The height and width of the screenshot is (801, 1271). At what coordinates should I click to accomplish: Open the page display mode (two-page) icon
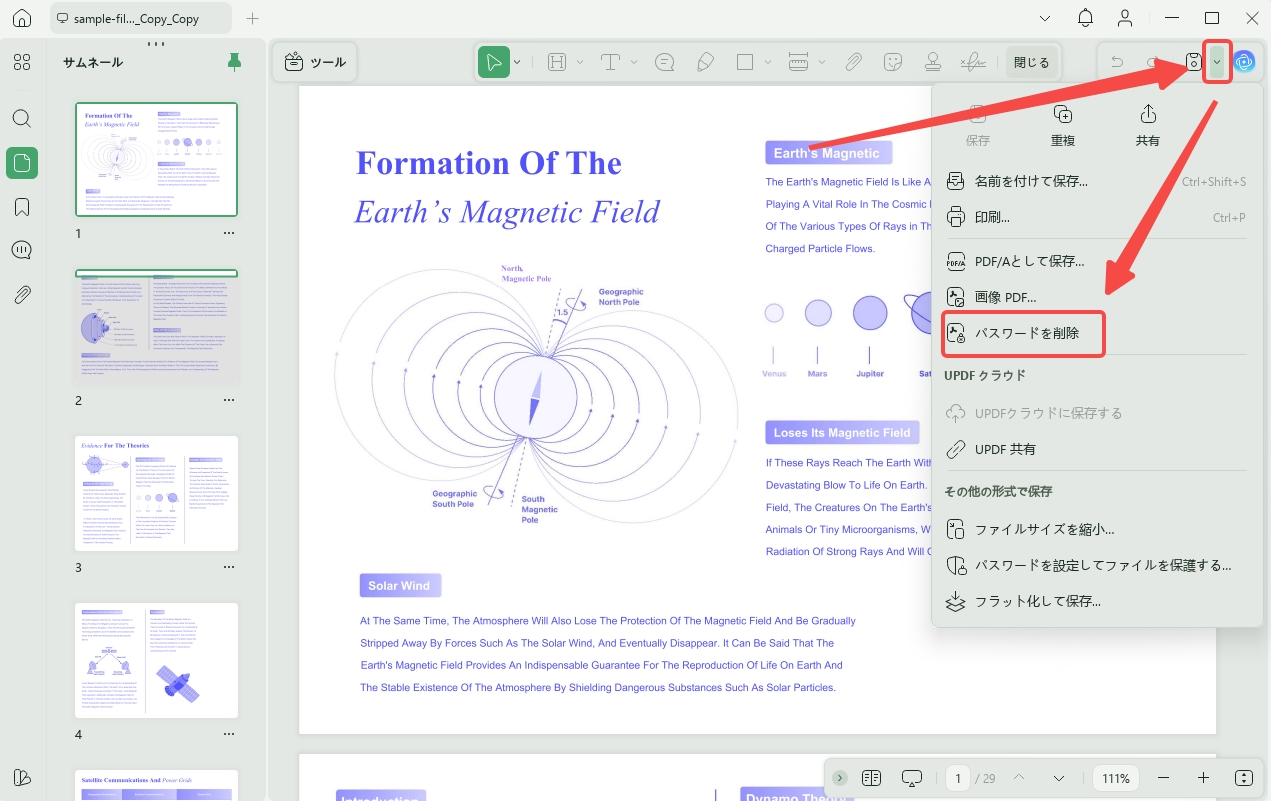click(871, 778)
